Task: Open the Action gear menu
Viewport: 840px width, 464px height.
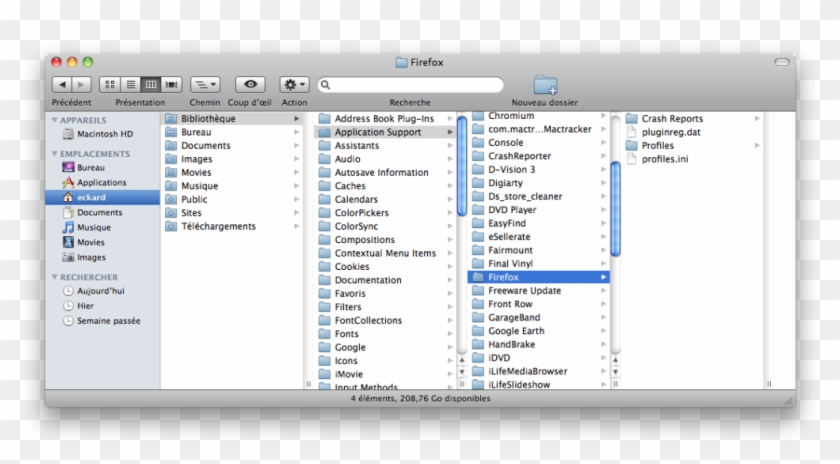Action: pyautogui.click(x=294, y=85)
